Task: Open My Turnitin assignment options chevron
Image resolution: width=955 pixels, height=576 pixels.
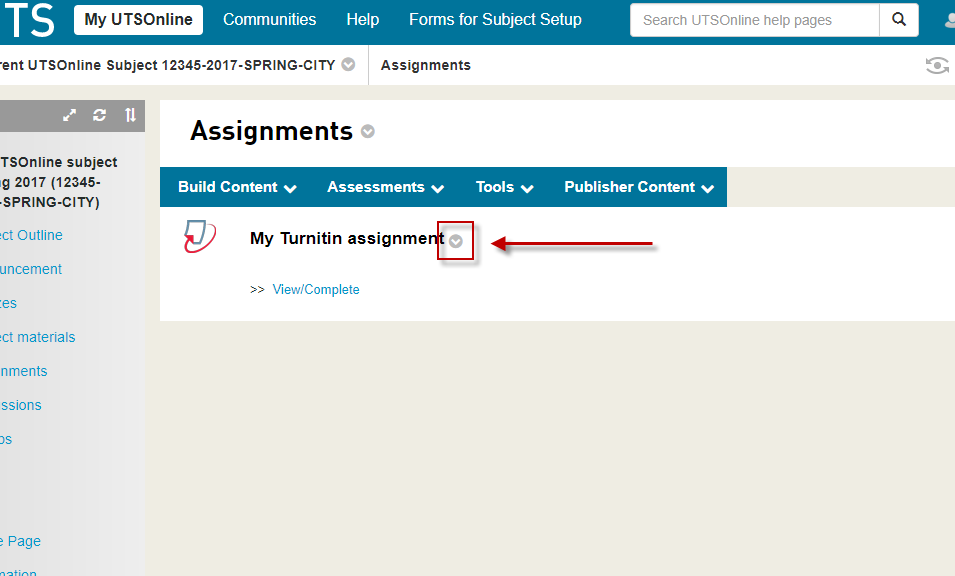Action: [456, 241]
